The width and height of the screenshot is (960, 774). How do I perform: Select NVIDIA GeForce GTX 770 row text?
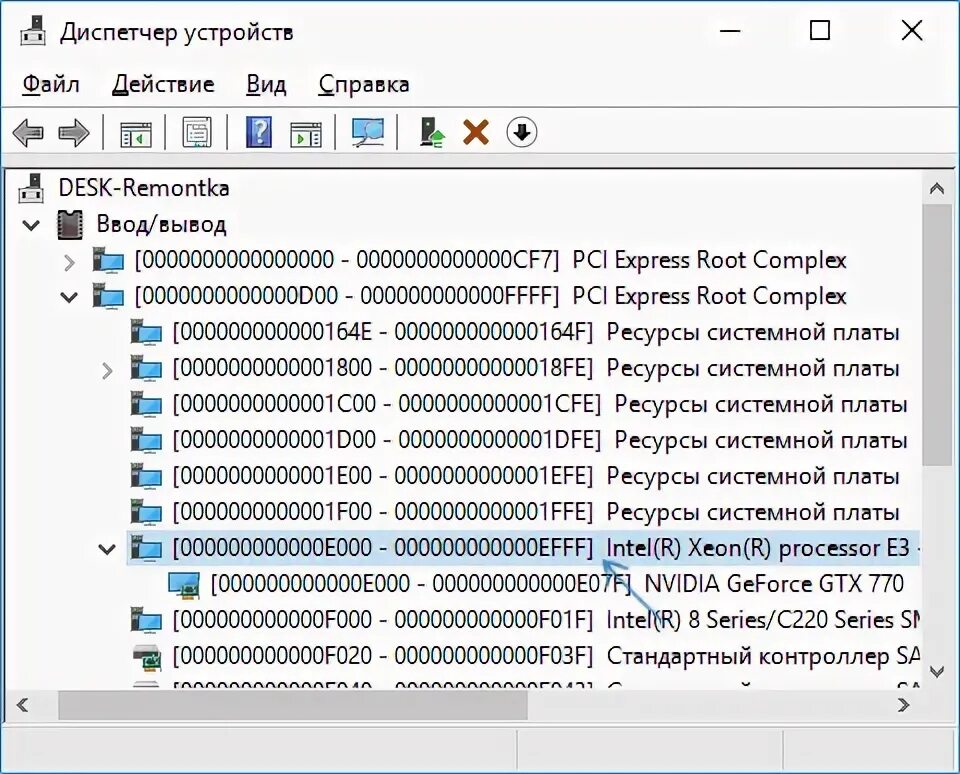pos(557,584)
